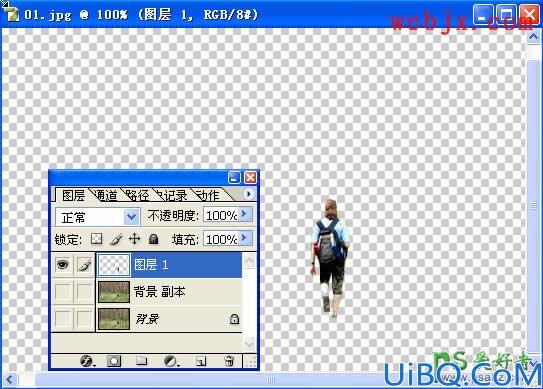Switch to the 路径 tab
This screenshot has height=389, width=543.
click(x=137, y=196)
